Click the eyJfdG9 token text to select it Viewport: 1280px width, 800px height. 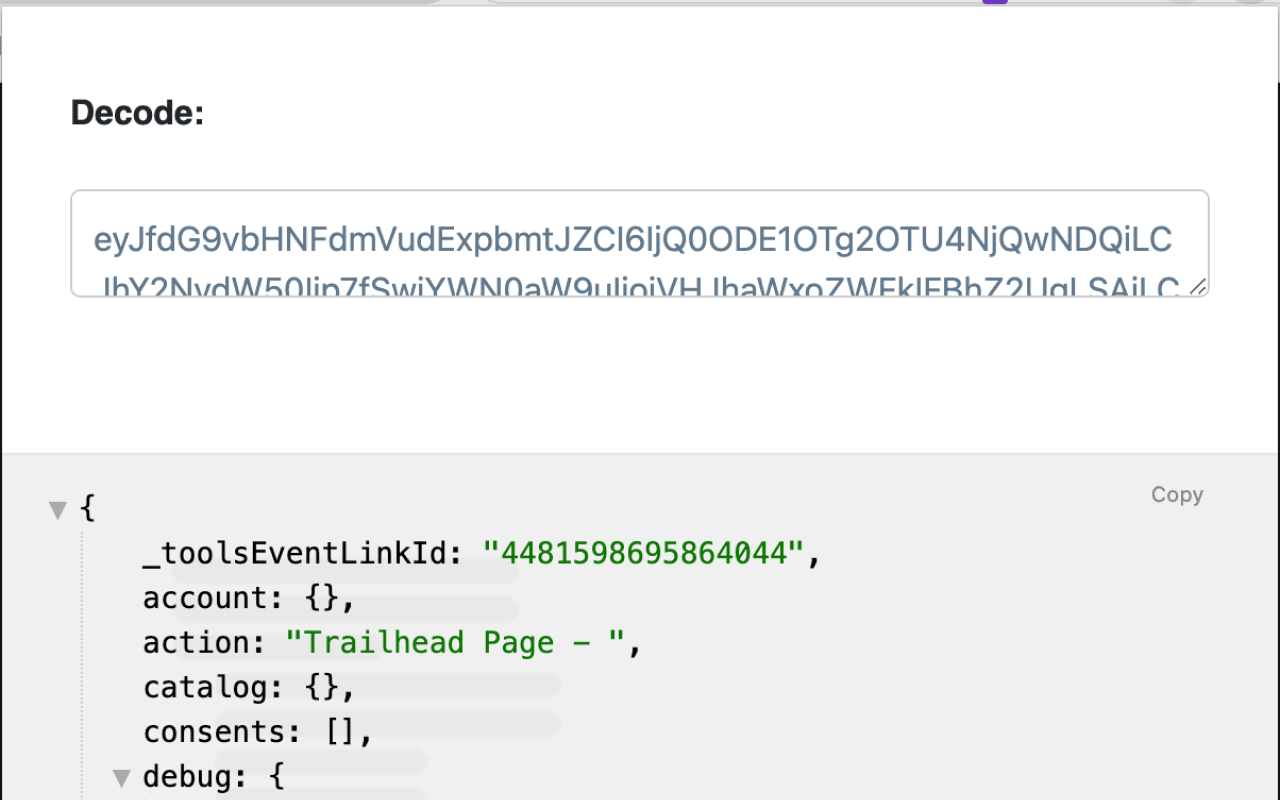click(160, 240)
